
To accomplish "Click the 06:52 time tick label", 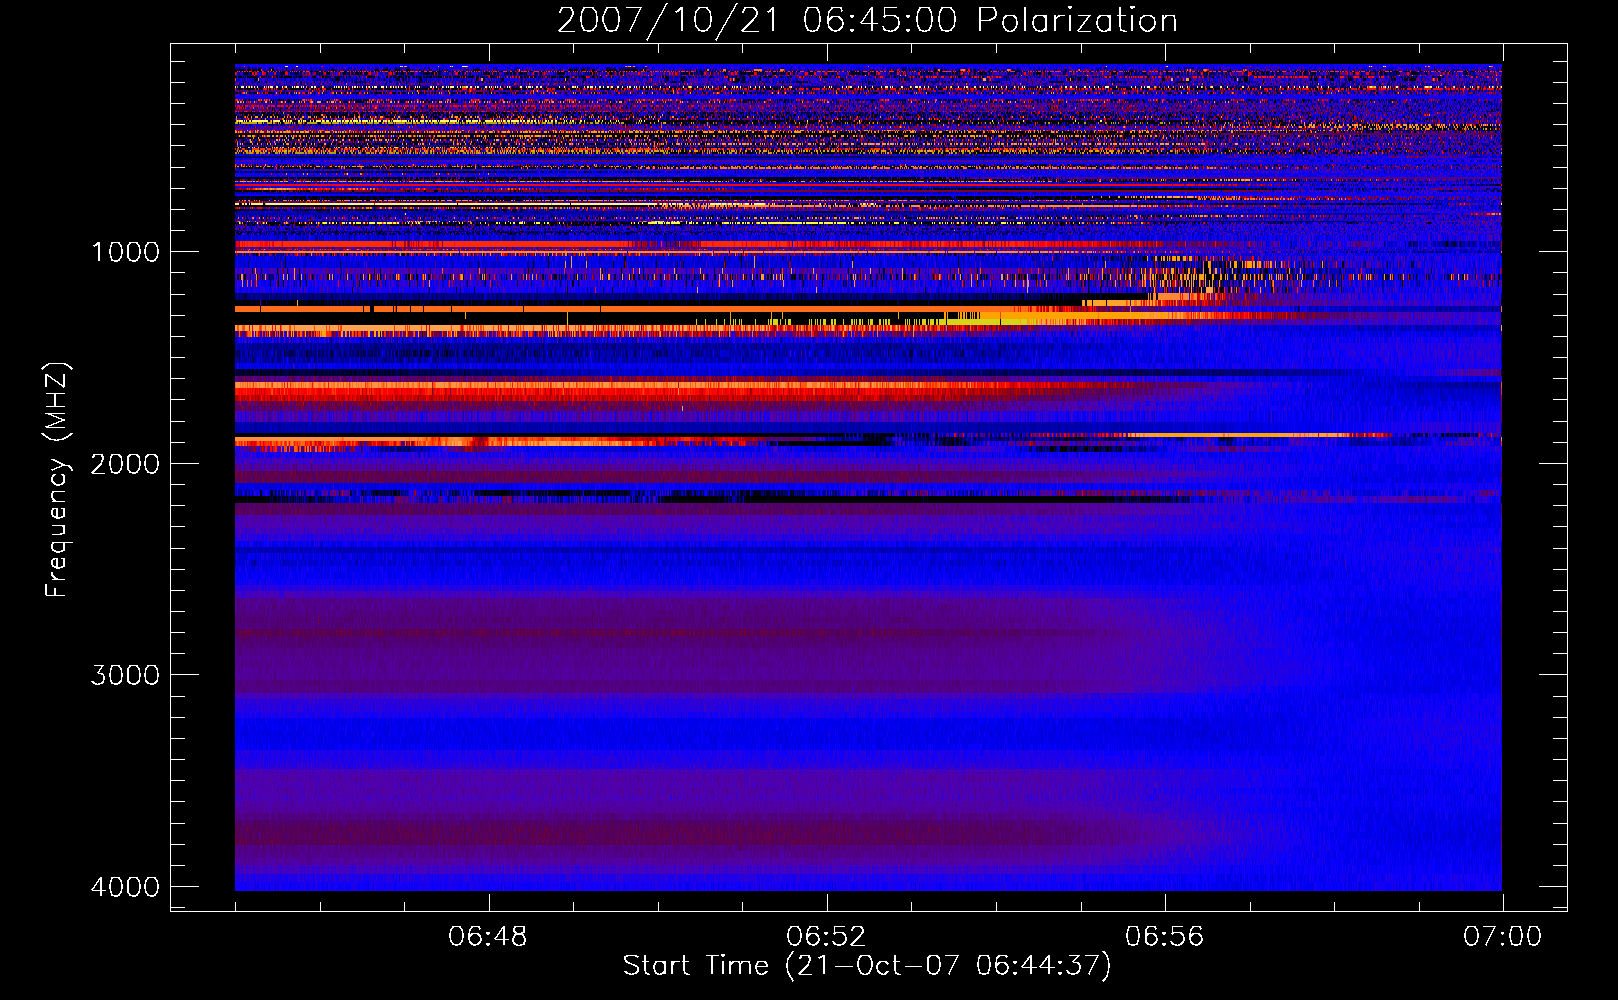I will (826, 937).
